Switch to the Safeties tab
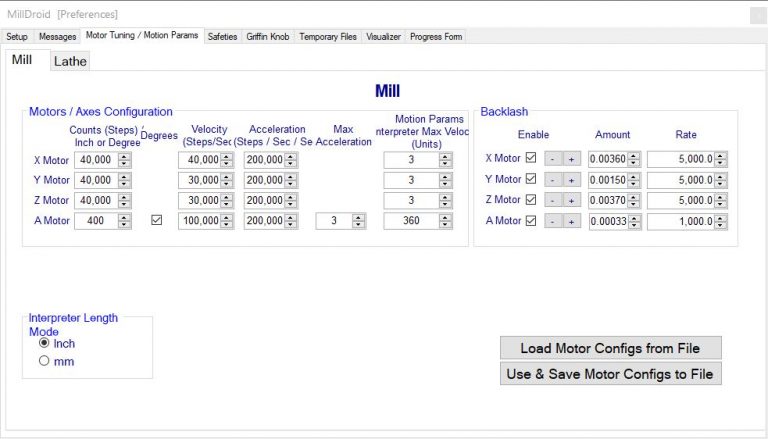The image size is (768, 439). tap(222, 36)
